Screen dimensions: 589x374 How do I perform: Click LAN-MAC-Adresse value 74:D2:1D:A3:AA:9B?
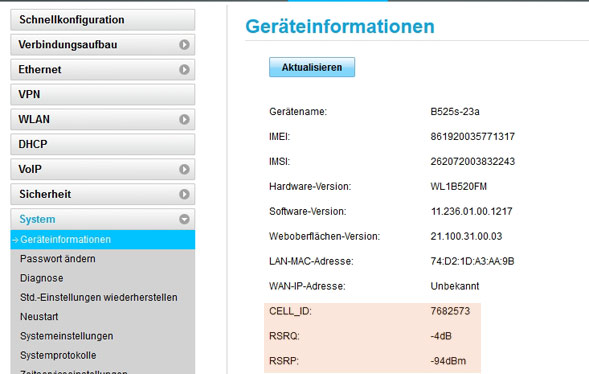point(472,261)
